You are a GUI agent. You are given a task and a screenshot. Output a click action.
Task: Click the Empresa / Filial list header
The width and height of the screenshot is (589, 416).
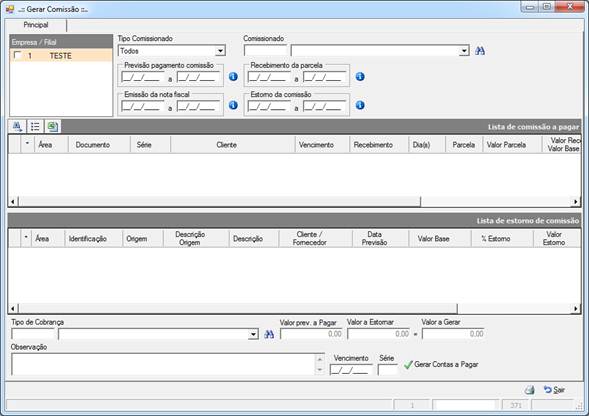[x=61, y=42]
